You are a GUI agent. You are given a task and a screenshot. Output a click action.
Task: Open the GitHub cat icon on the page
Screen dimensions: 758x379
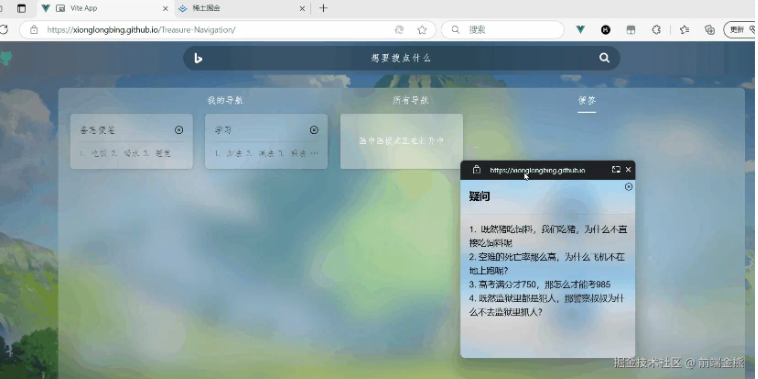pos(6,58)
